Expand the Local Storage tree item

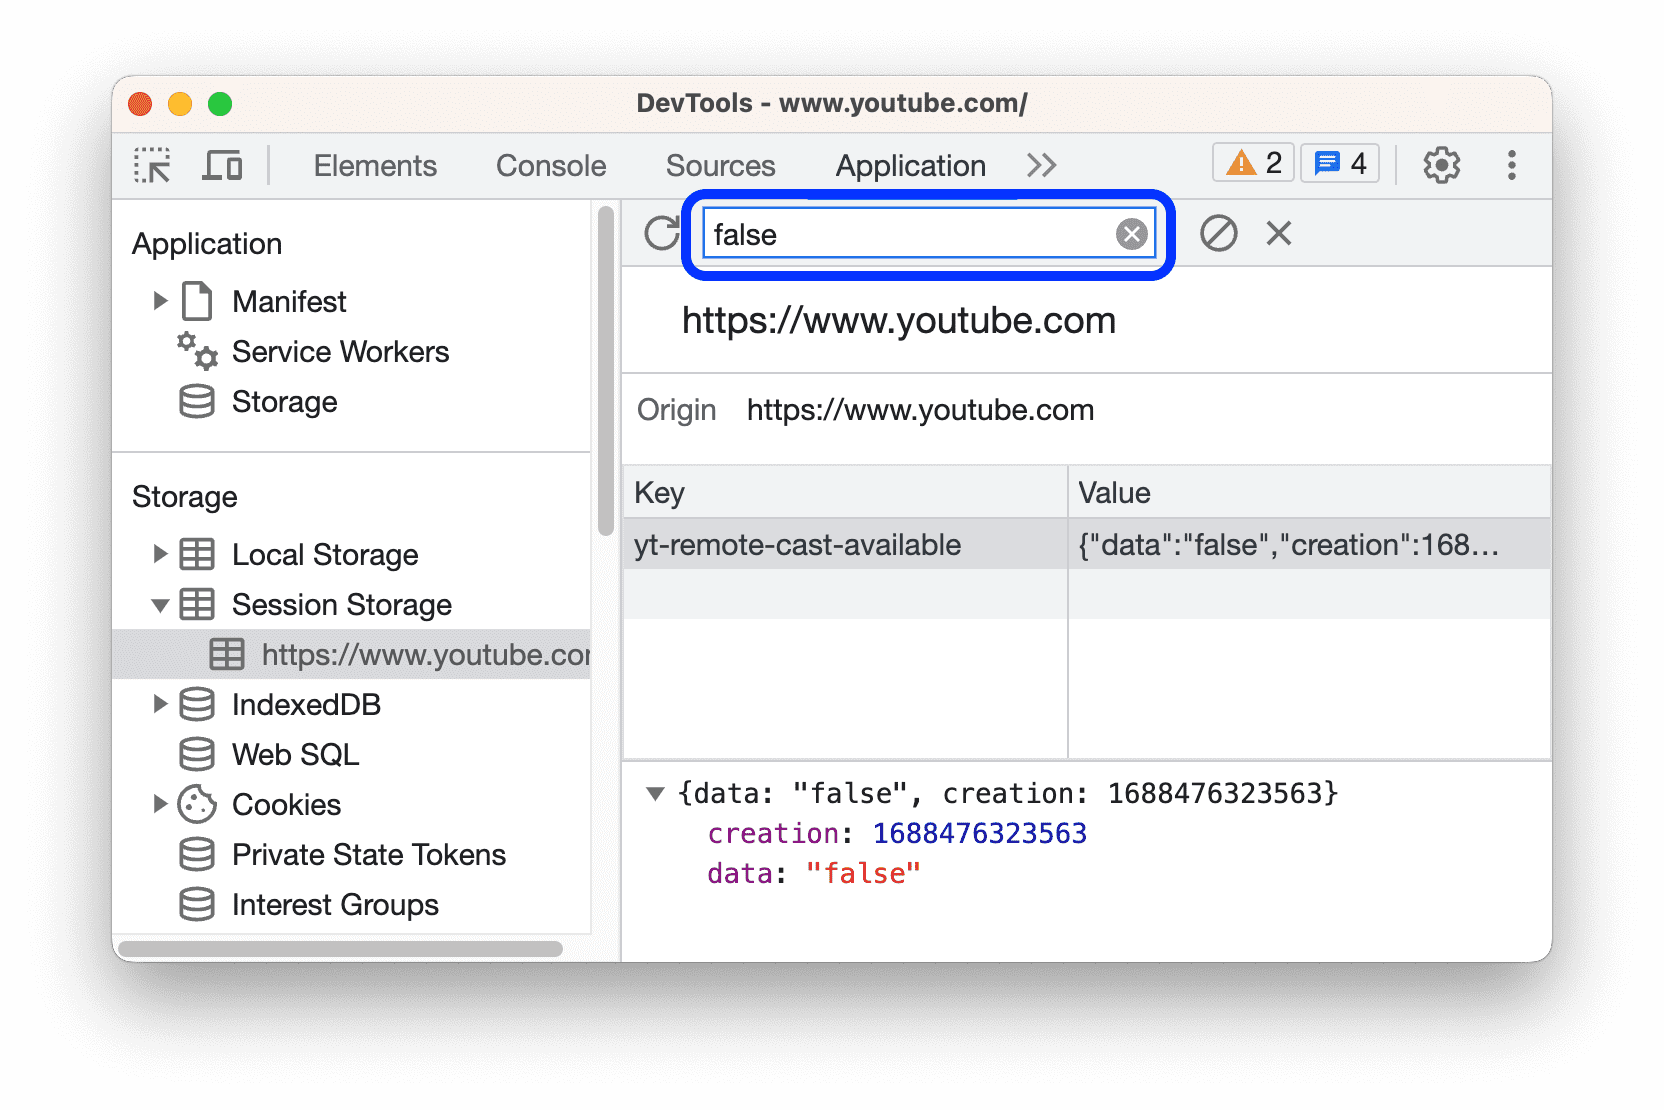click(x=161, y=554)
